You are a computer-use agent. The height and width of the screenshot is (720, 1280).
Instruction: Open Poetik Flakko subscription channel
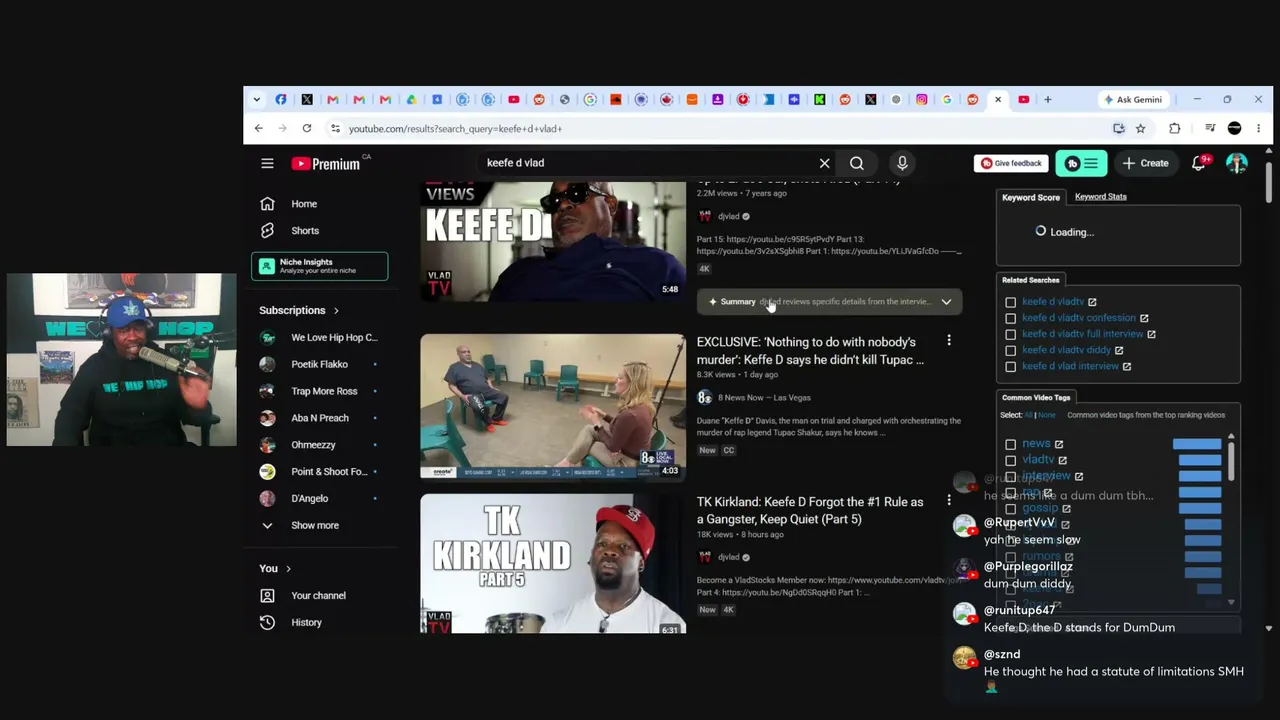[319, 364]
